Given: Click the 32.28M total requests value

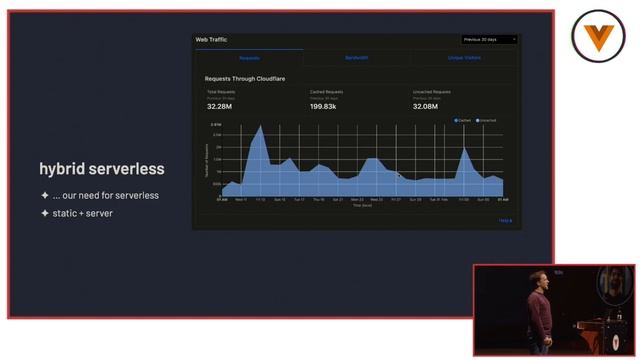Looking at the screenshot, I should tap(220, 107).
